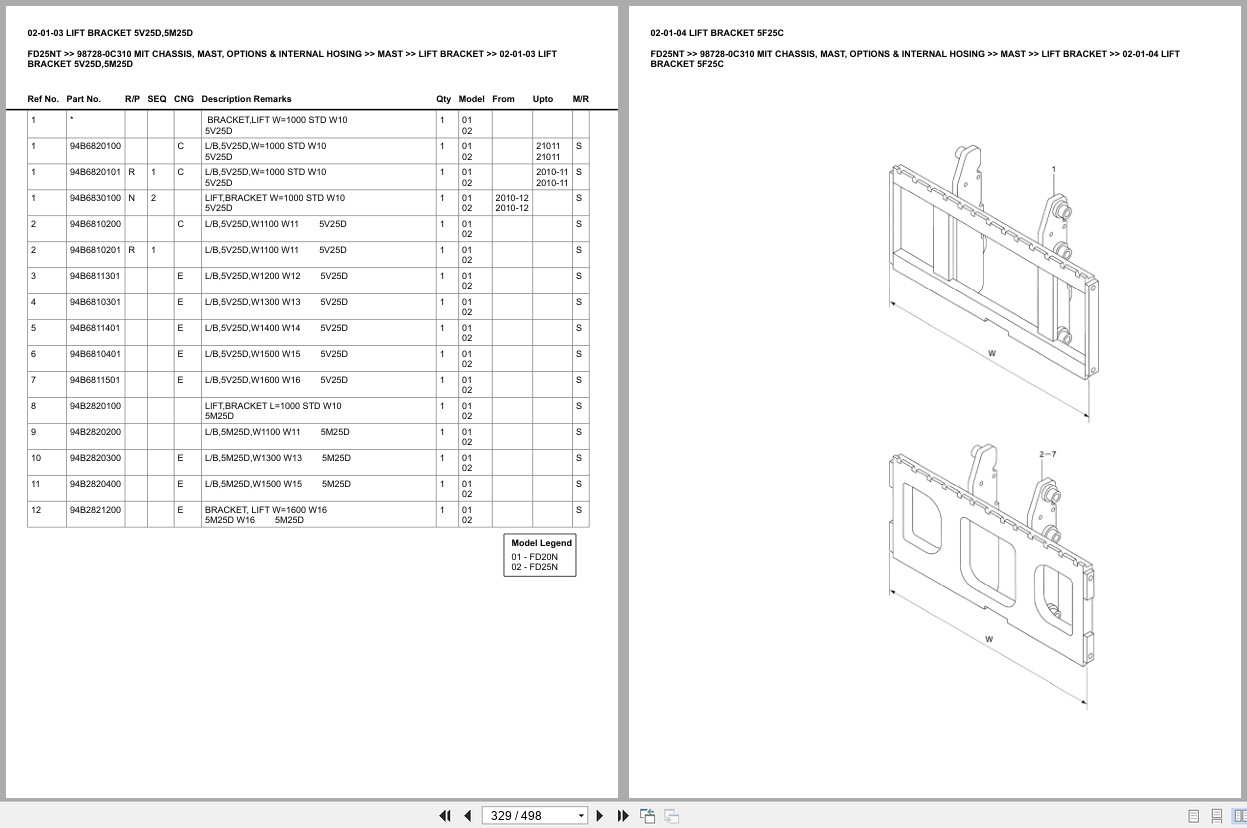The width and height of the screenshot is (1247, 828).
Task: Click the '02-01-03 LIFT BRACKET 5V25D,5M25D' heading
Action: click(110, 33)
